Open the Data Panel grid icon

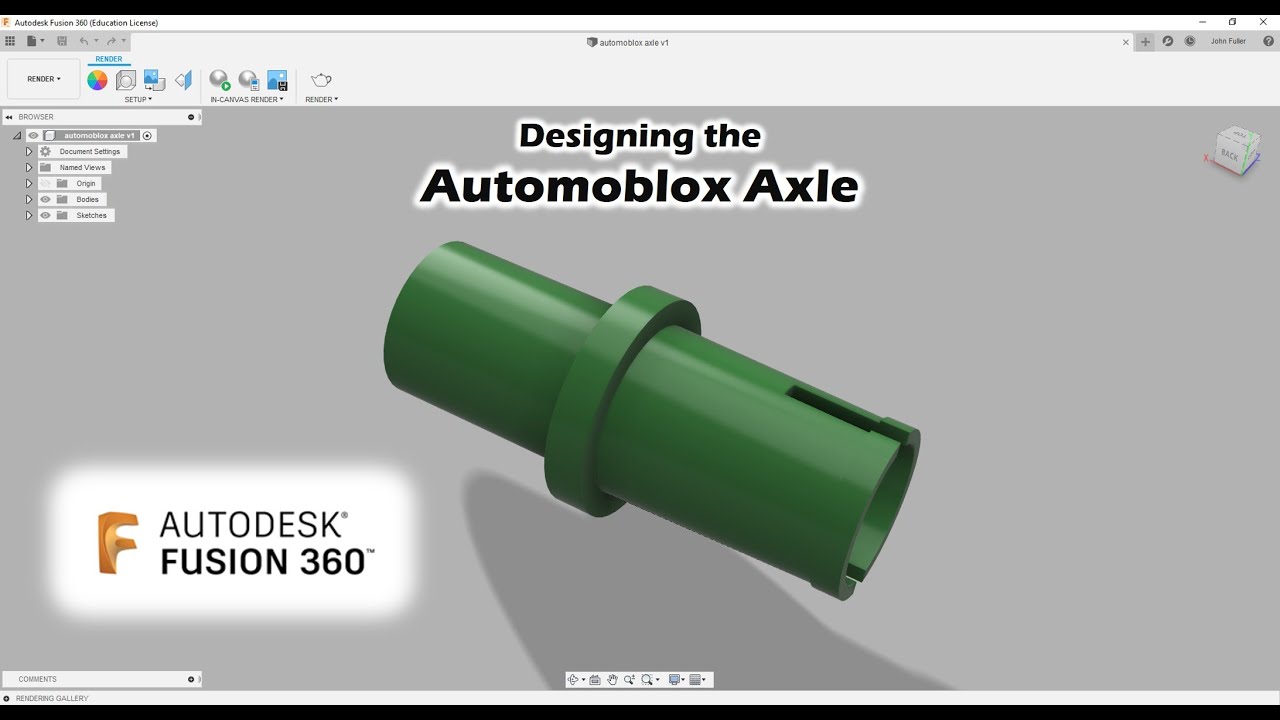click(x=10, y=41)
